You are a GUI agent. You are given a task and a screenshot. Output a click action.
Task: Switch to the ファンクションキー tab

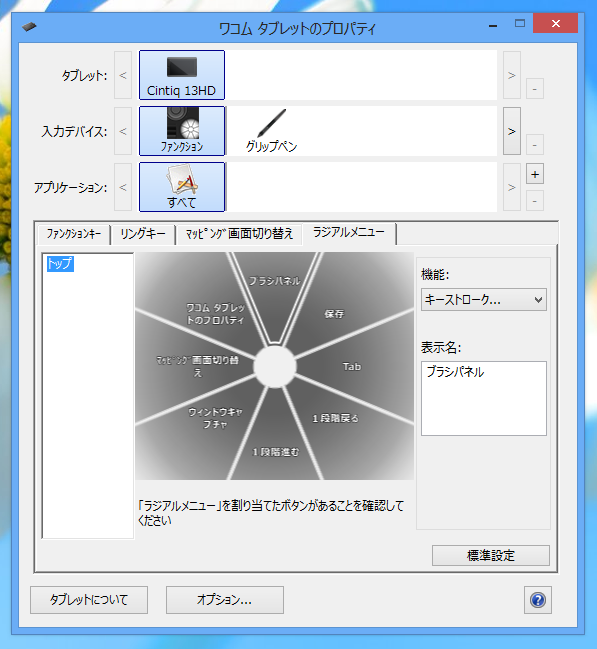(x=74, y=234)
